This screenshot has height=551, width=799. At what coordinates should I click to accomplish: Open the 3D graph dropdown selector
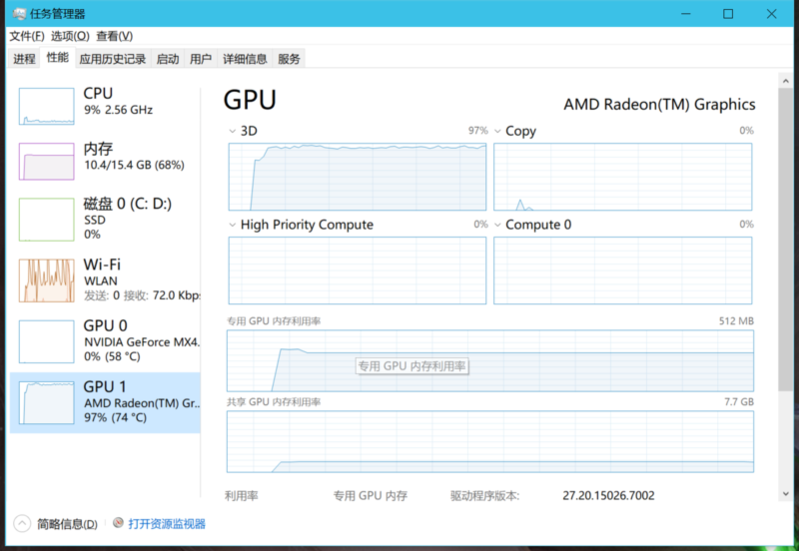click(x=233, y=131)
